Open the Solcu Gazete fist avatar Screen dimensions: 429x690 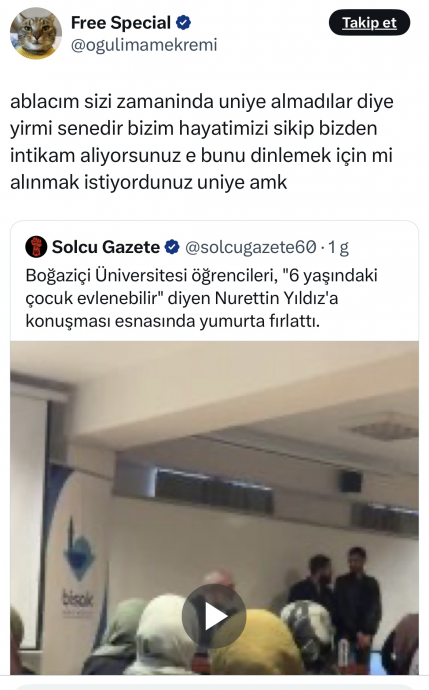click(36, 247)
